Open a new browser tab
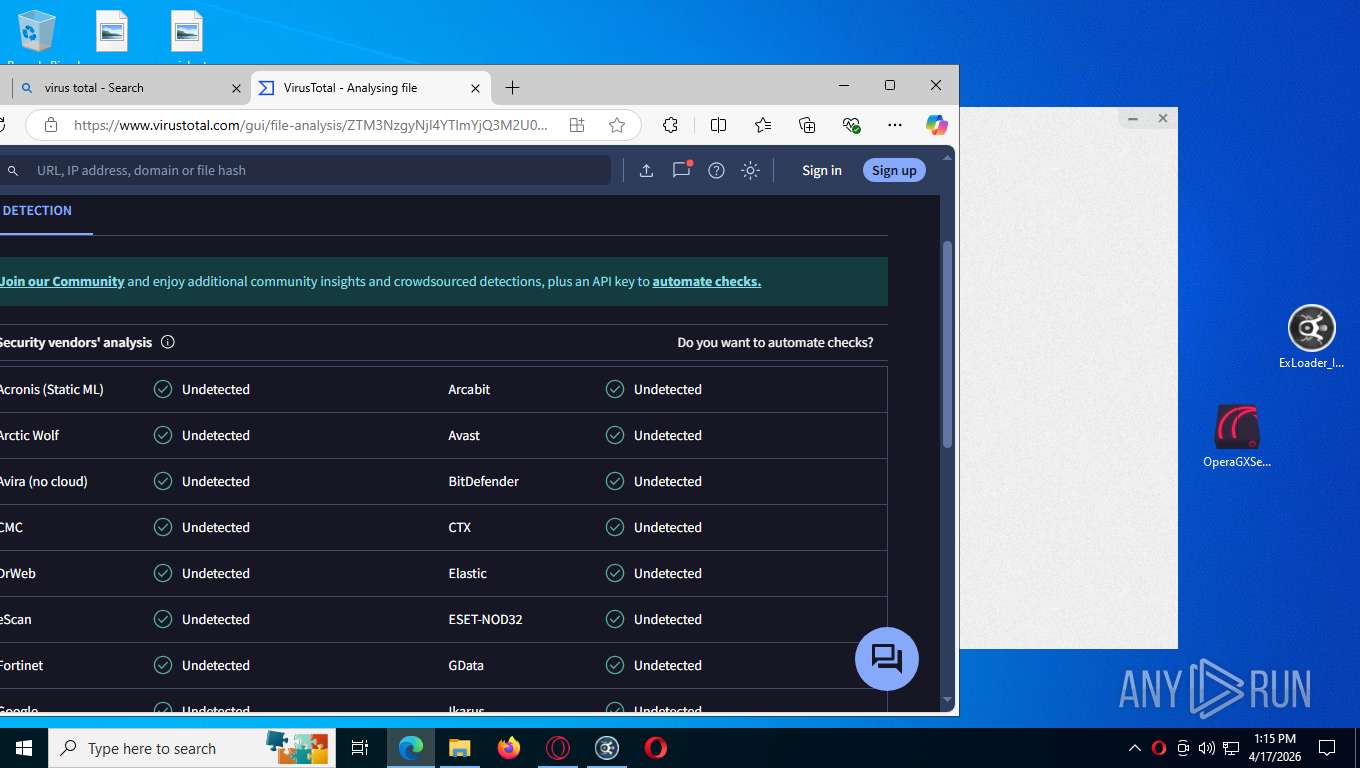The image size is (1360, 768). pyautogui.click(x=512, y=88)
